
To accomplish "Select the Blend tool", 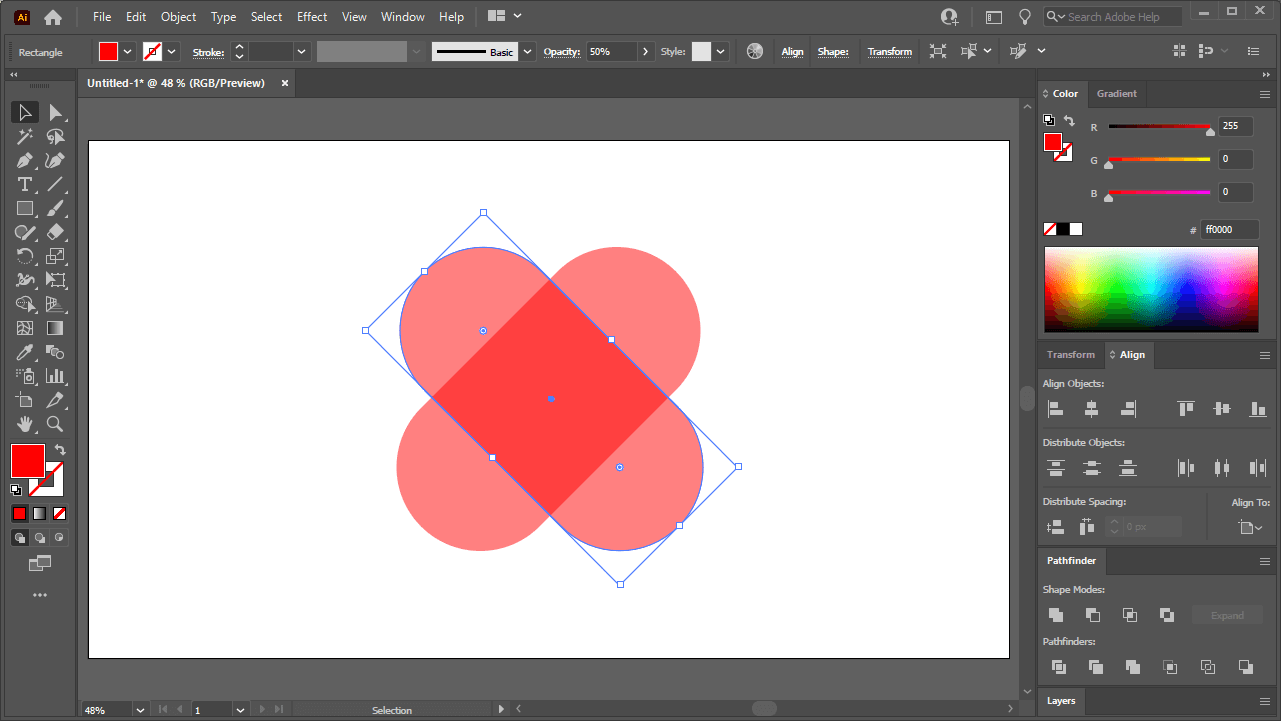I will tap(55, 352).
